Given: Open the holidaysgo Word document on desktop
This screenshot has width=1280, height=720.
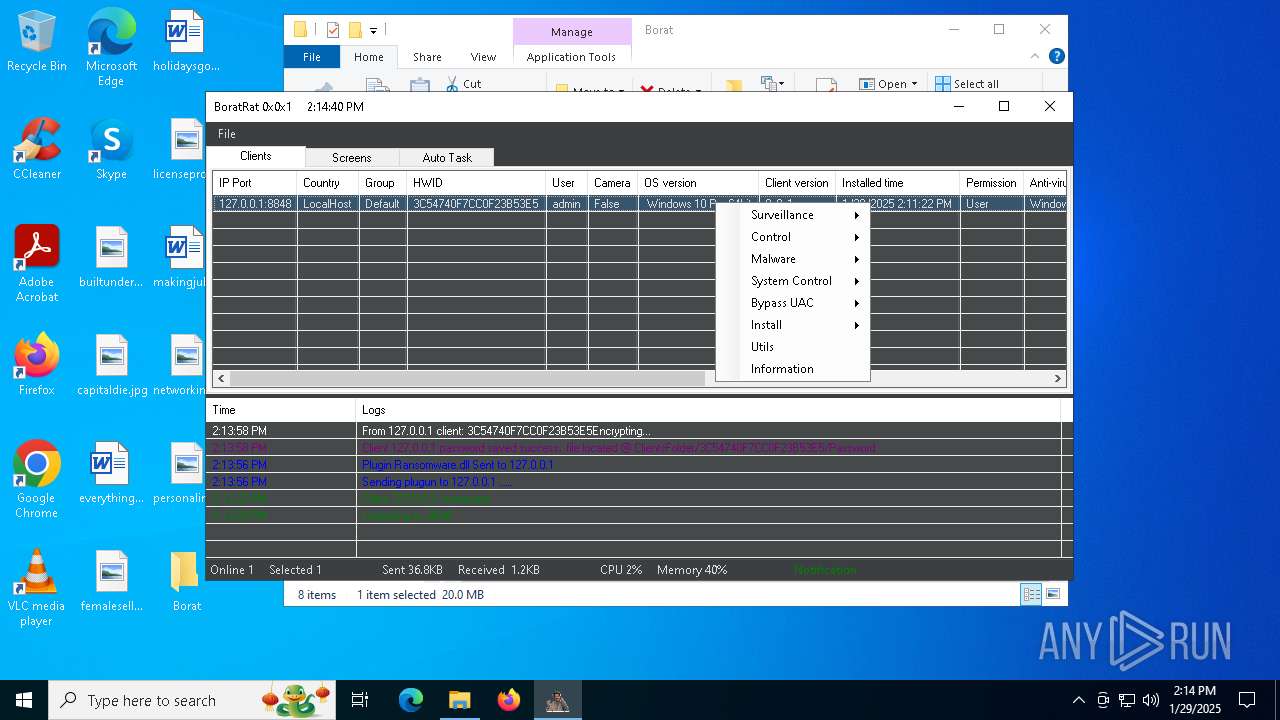Looking at the screenshot, I should point(186,40).
